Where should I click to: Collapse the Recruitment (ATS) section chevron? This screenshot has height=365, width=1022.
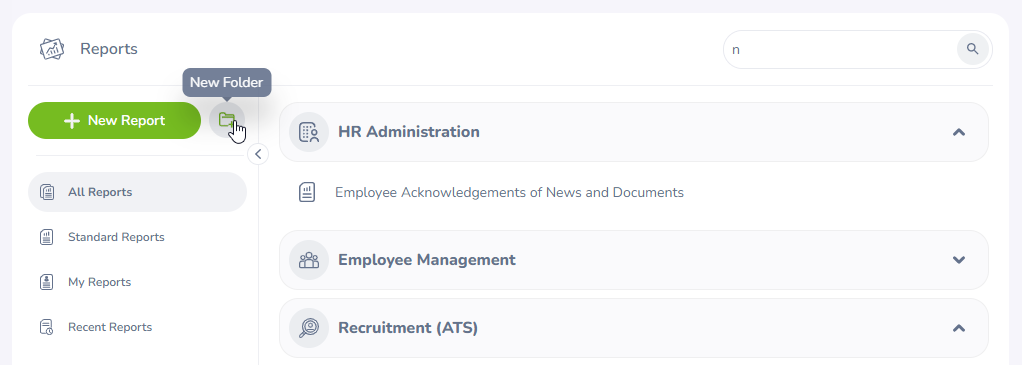[958, 328]
